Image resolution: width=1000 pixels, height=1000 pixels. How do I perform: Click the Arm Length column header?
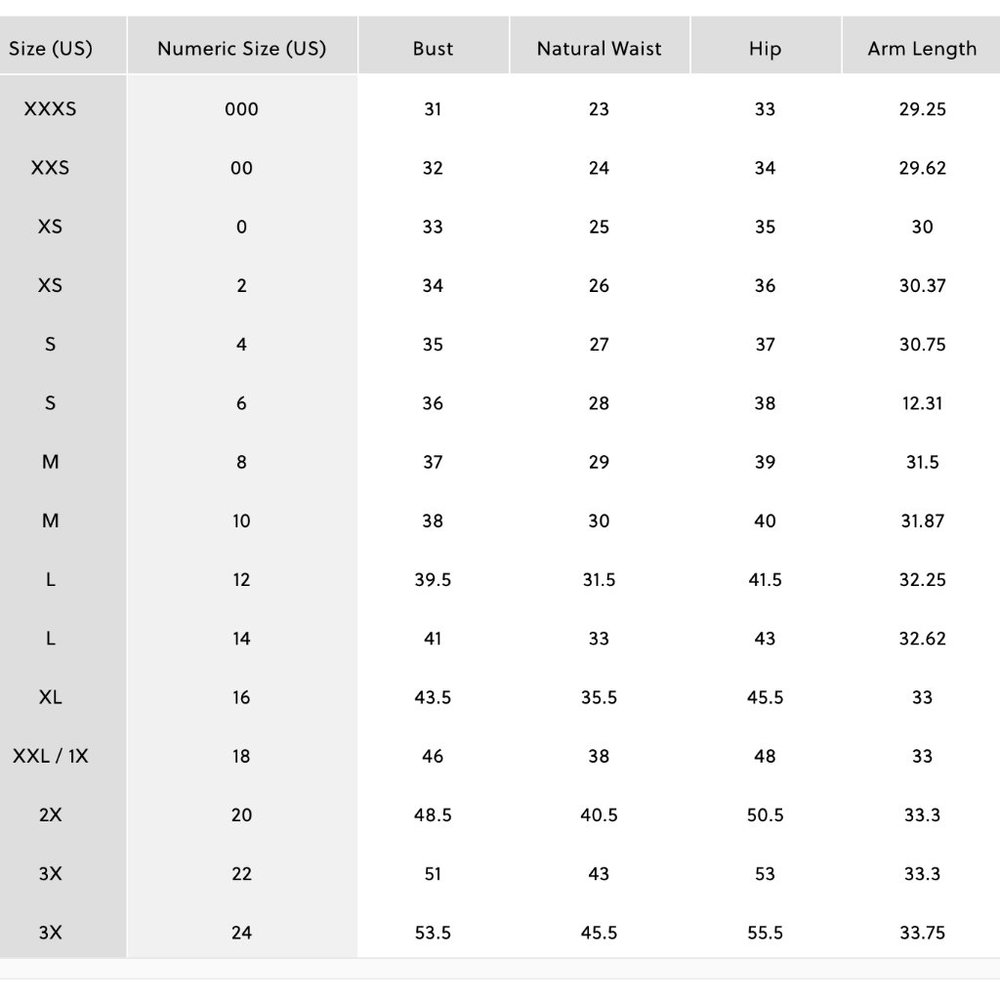point(922,49)
